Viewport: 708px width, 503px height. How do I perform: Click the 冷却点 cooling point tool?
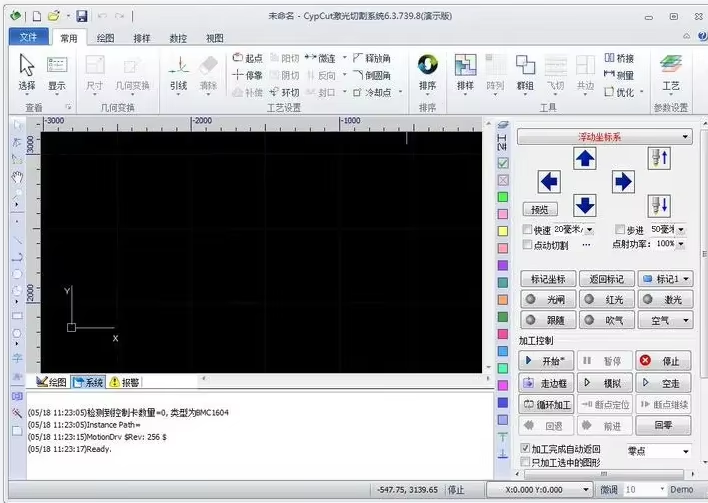coord(372,92)
